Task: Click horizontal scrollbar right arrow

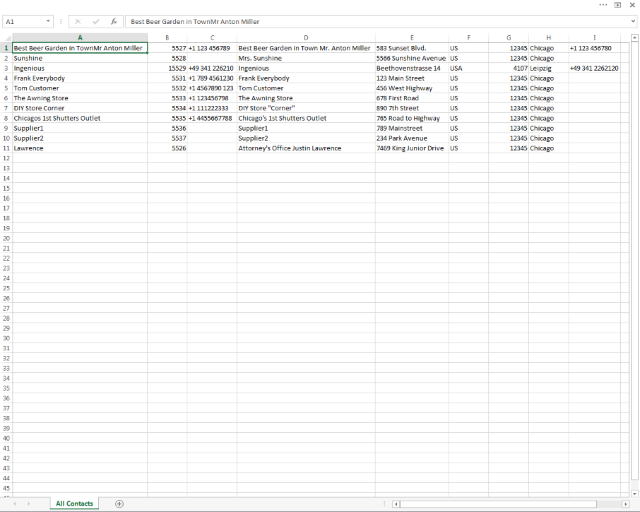Action: pos(625,504)
